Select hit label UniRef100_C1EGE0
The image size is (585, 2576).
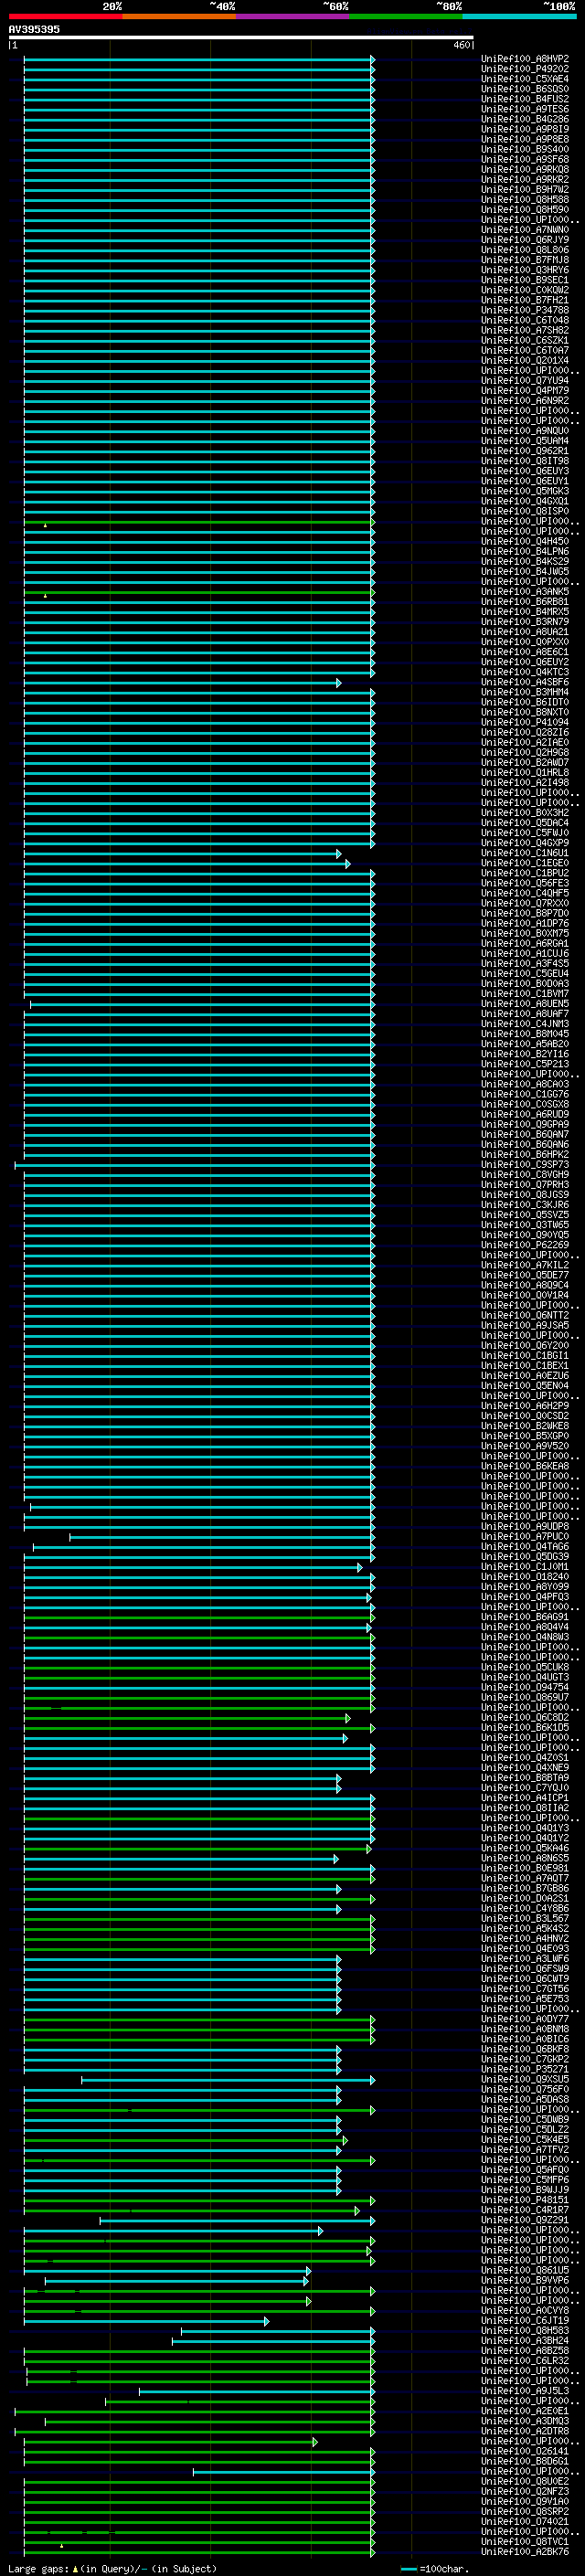525,863
